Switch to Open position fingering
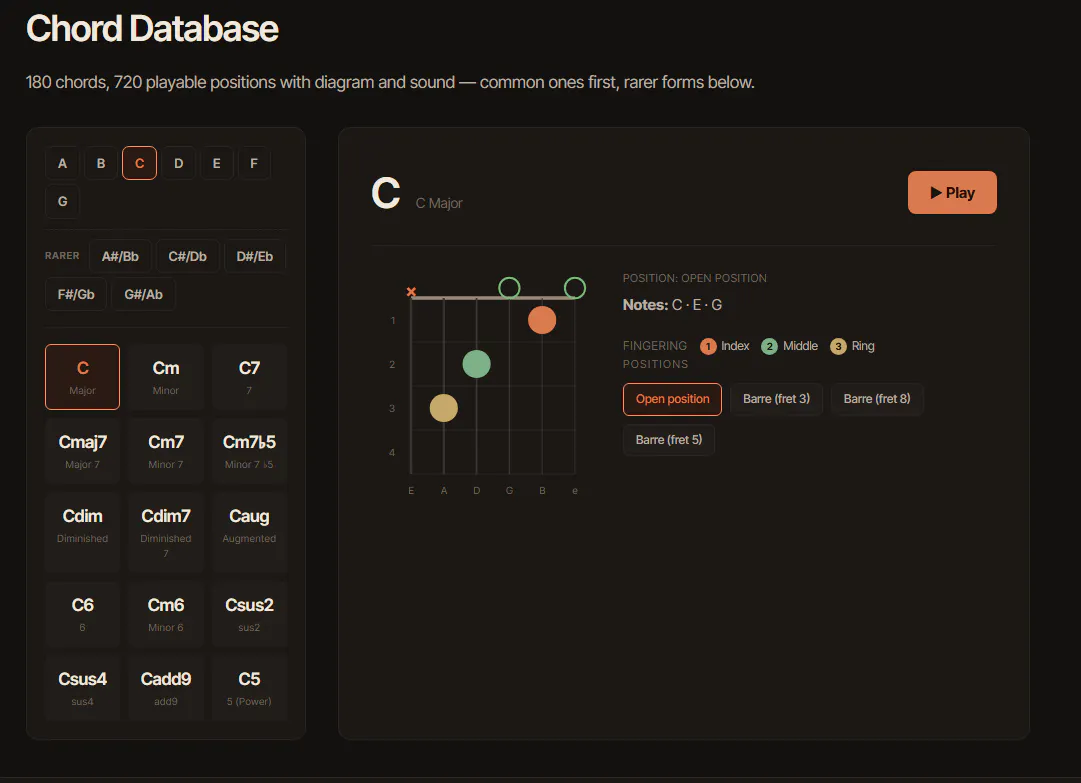The height and width of the screenshot is (783, 1081). (672, 399)
